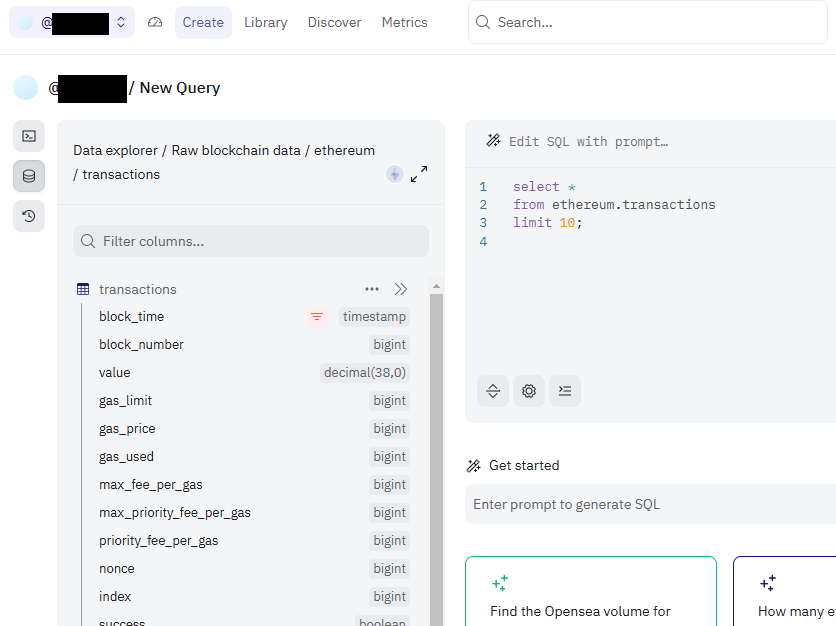This screenshot has width=836, height=626.
Task: Open the Create tab
Action: pyautogui.click(x=203, y=22)
